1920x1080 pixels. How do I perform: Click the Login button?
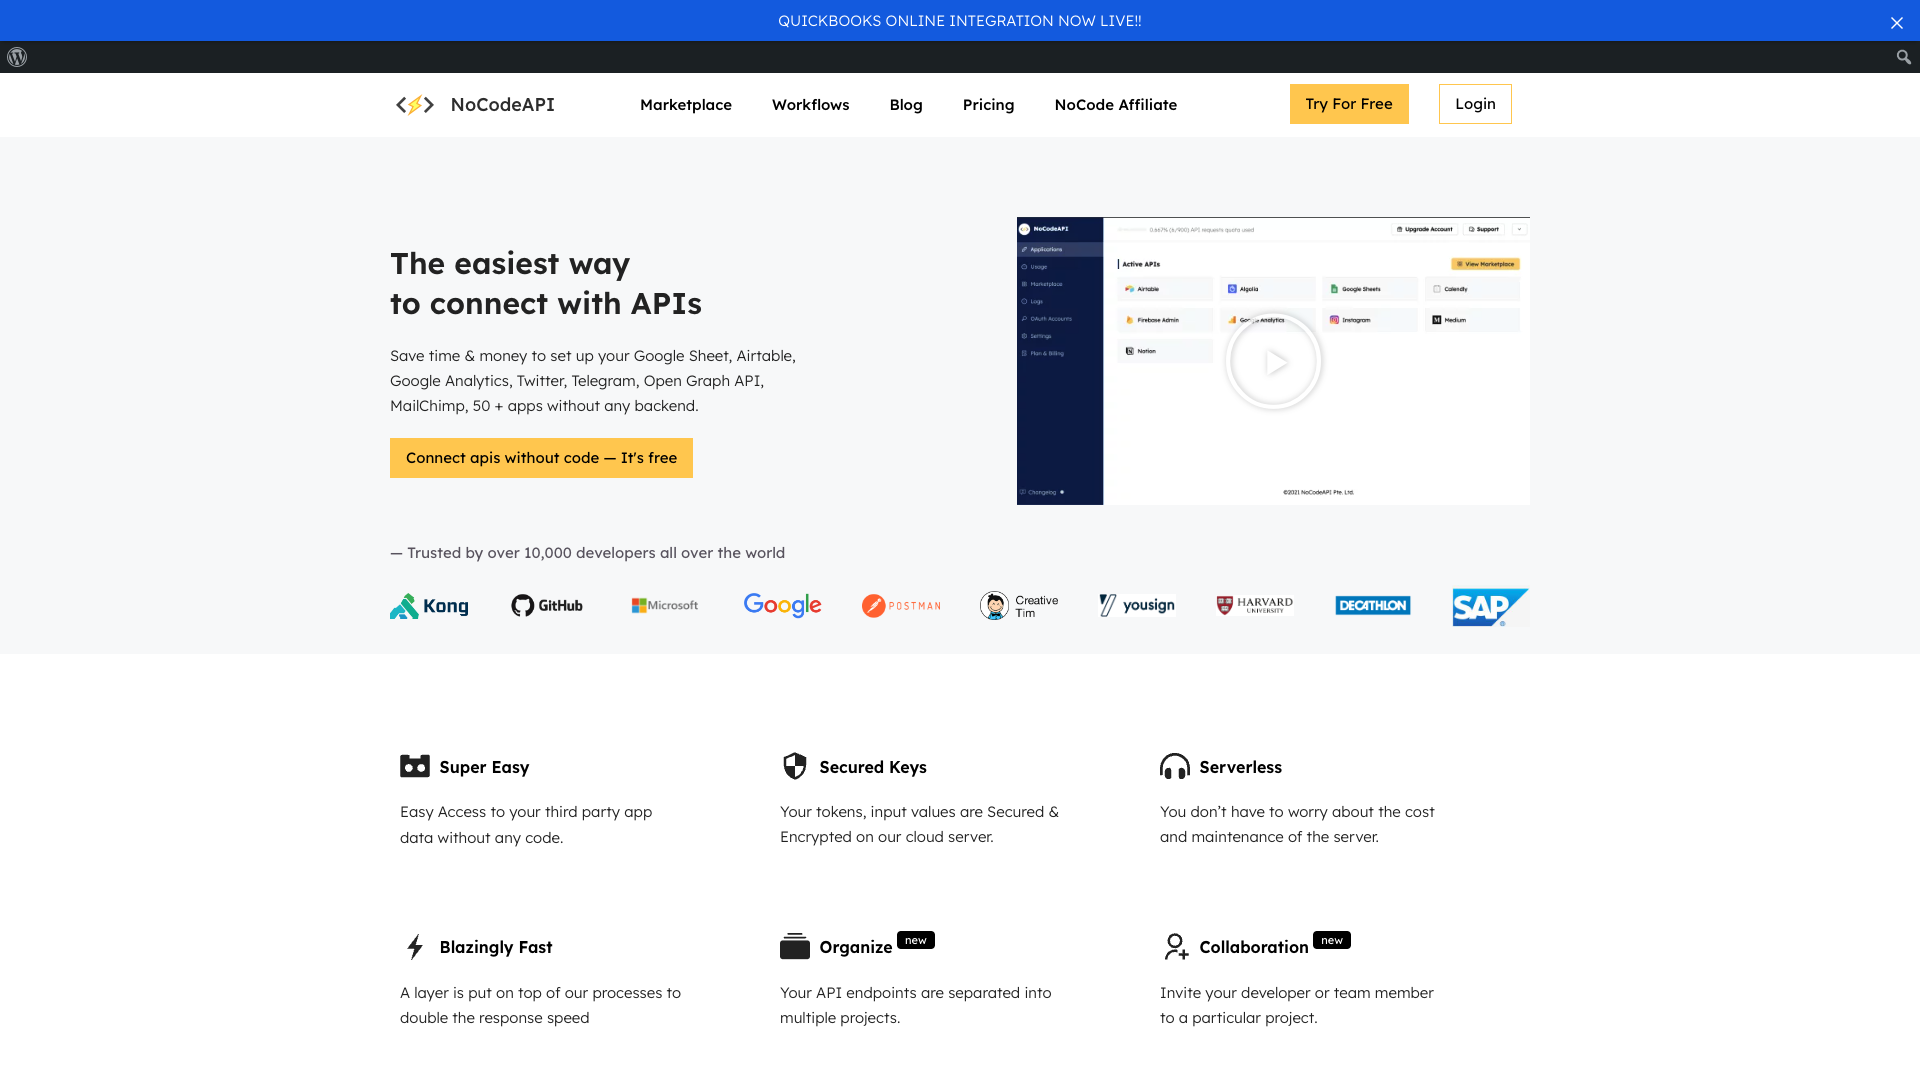point(1474,104)
